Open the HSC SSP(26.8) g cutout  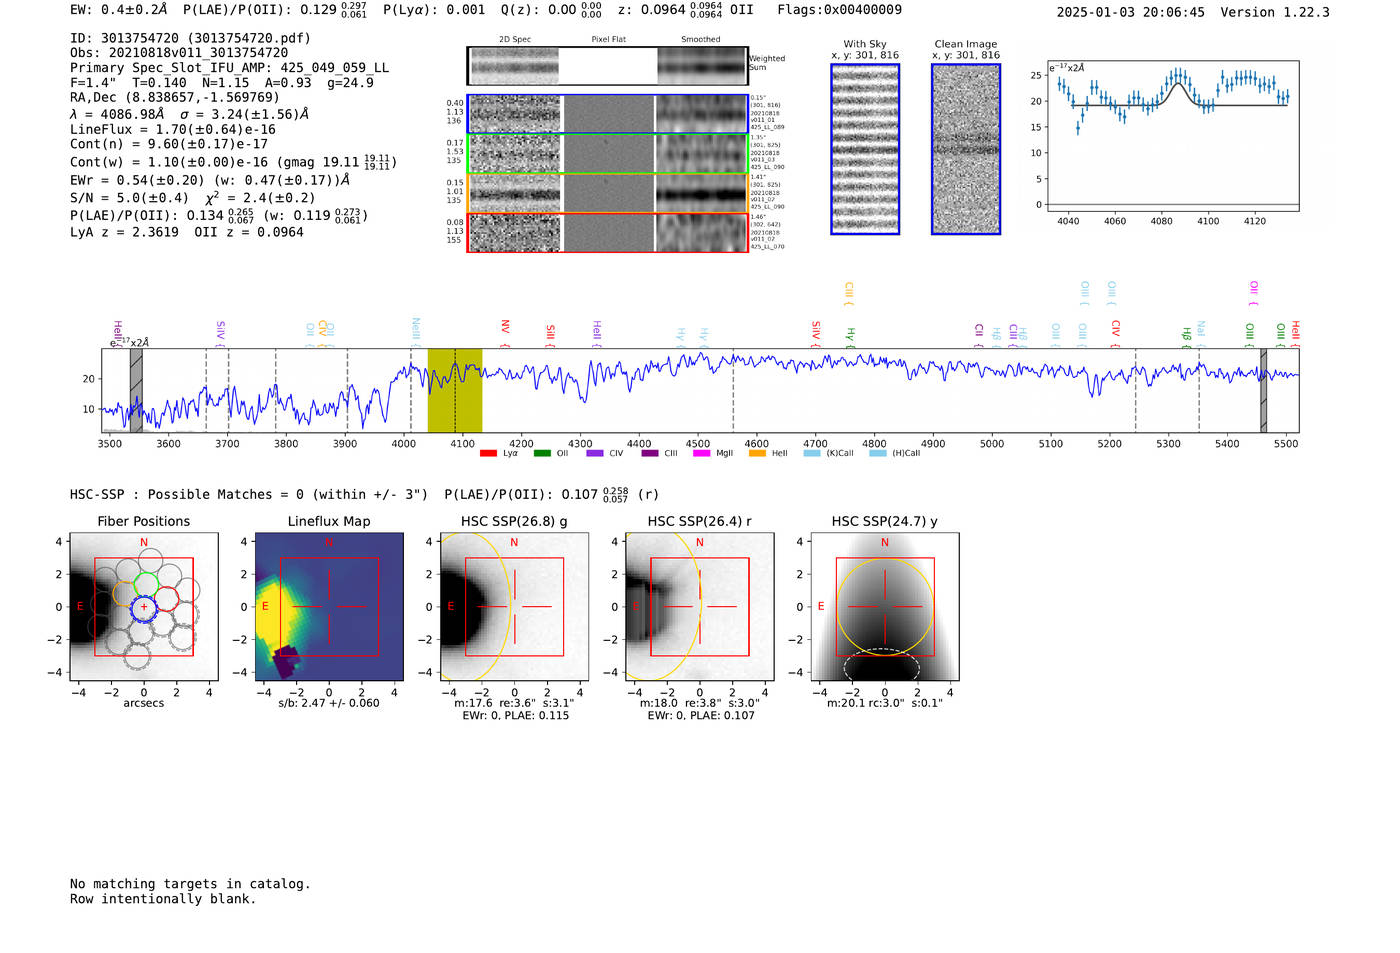click(515, 607)
